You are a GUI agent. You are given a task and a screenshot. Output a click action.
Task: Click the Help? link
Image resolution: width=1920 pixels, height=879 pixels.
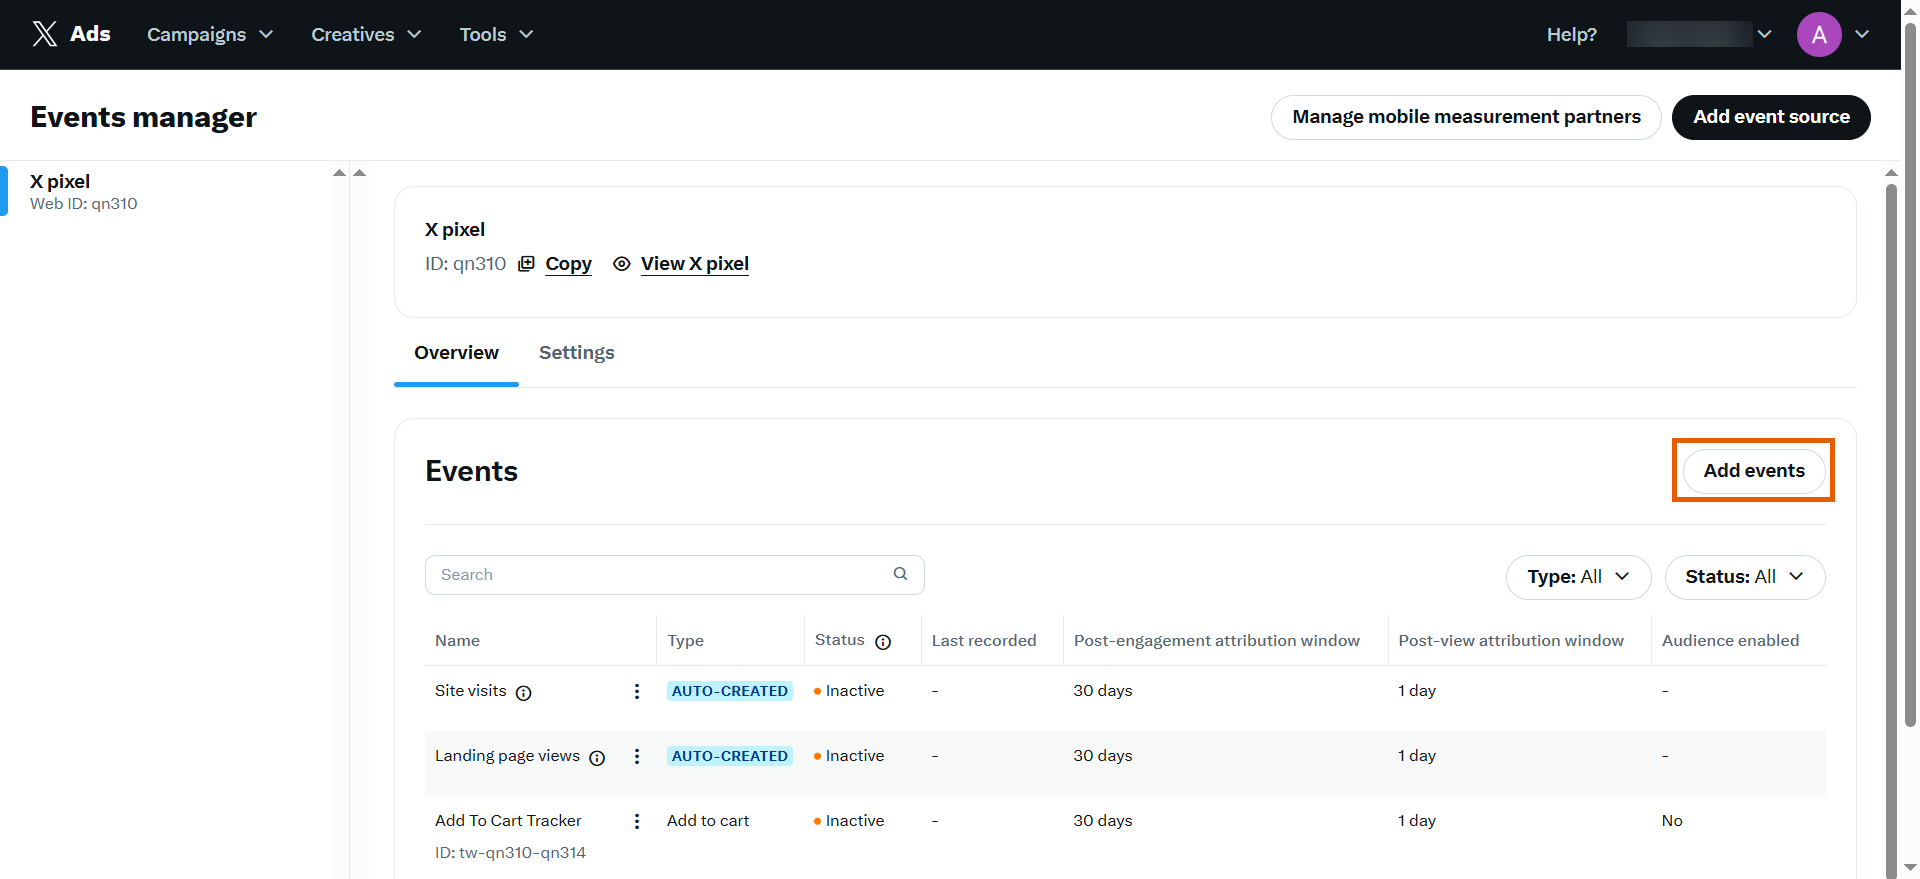(x=1571, y=34)
